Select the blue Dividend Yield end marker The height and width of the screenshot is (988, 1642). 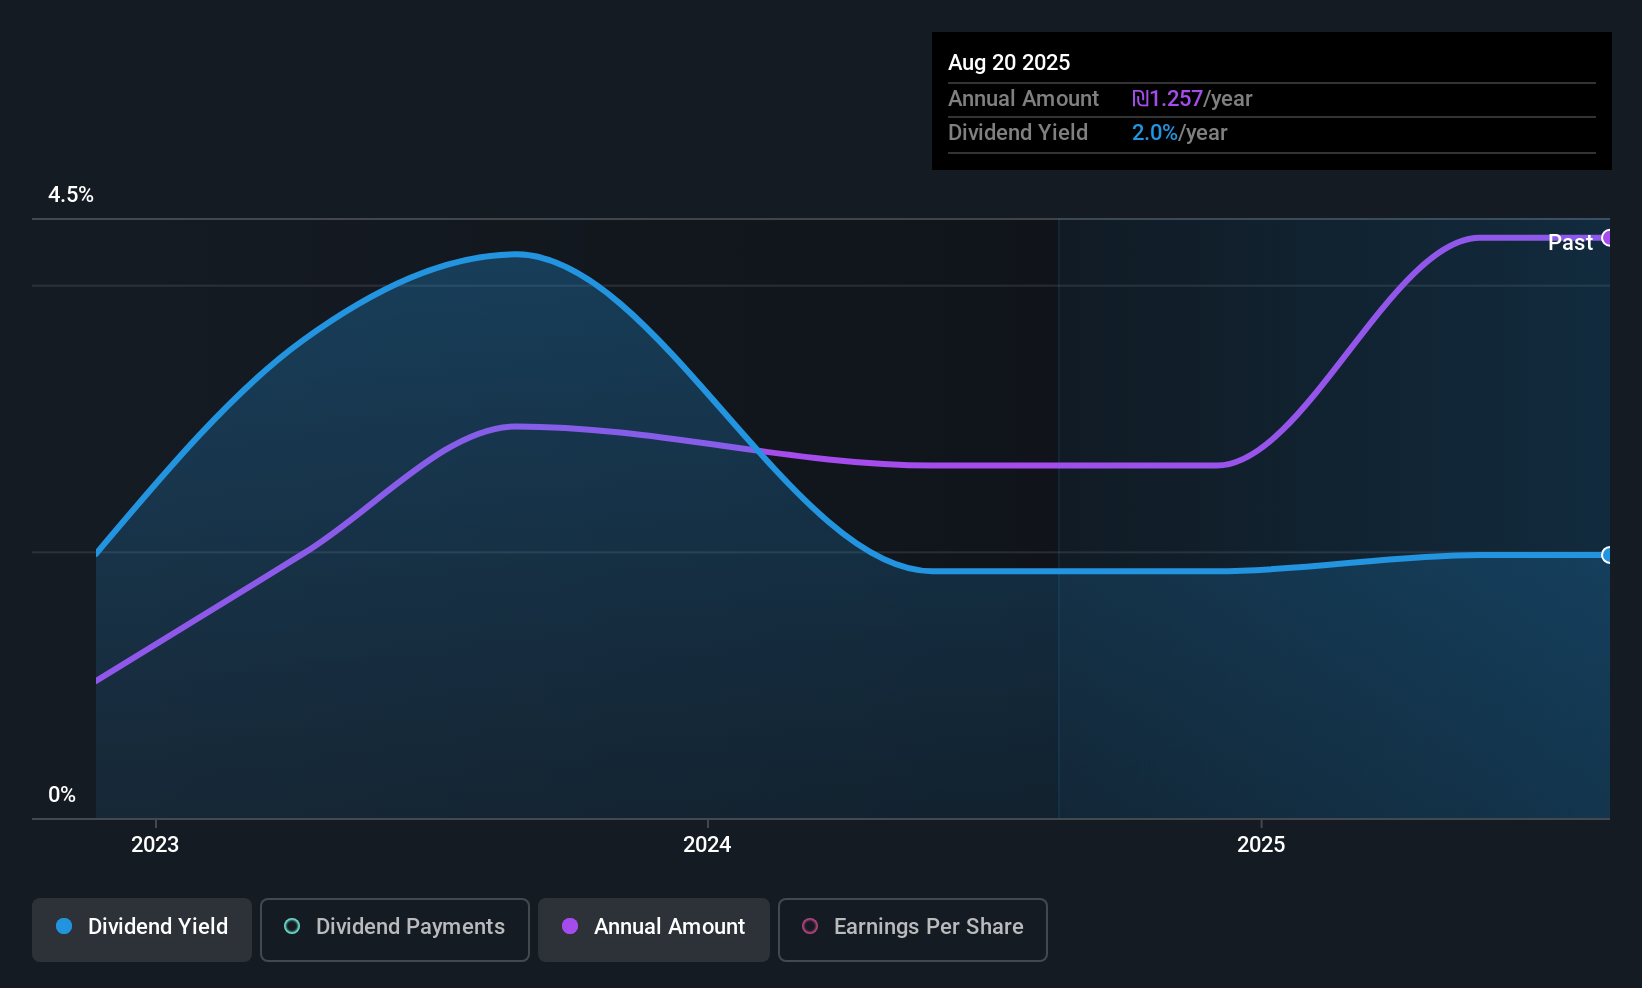pos(1608,555)
